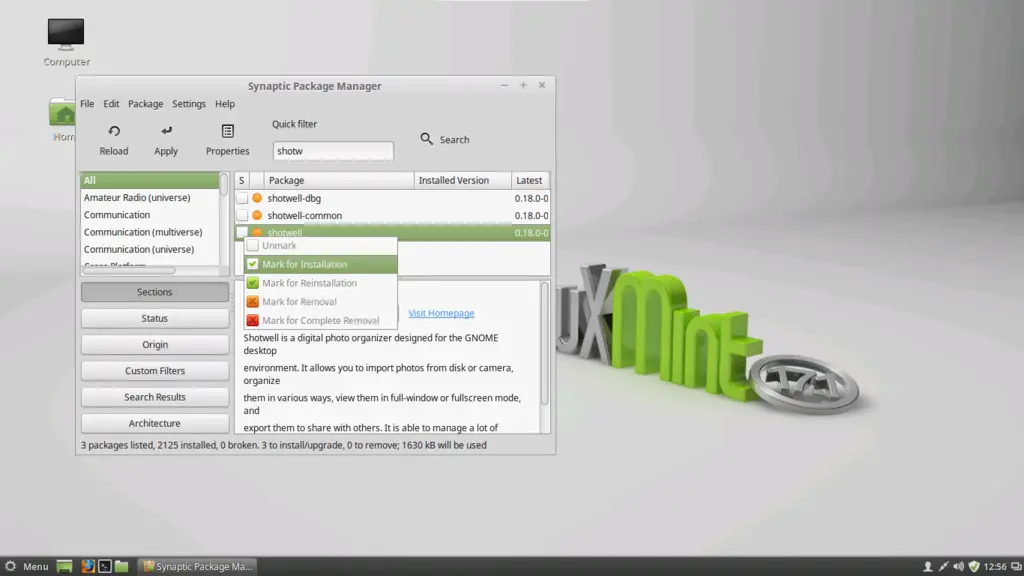The height and width of the screenshot is (576, 1024).
Task: Launch the terminal from the panel
Action: coord(104,566)
